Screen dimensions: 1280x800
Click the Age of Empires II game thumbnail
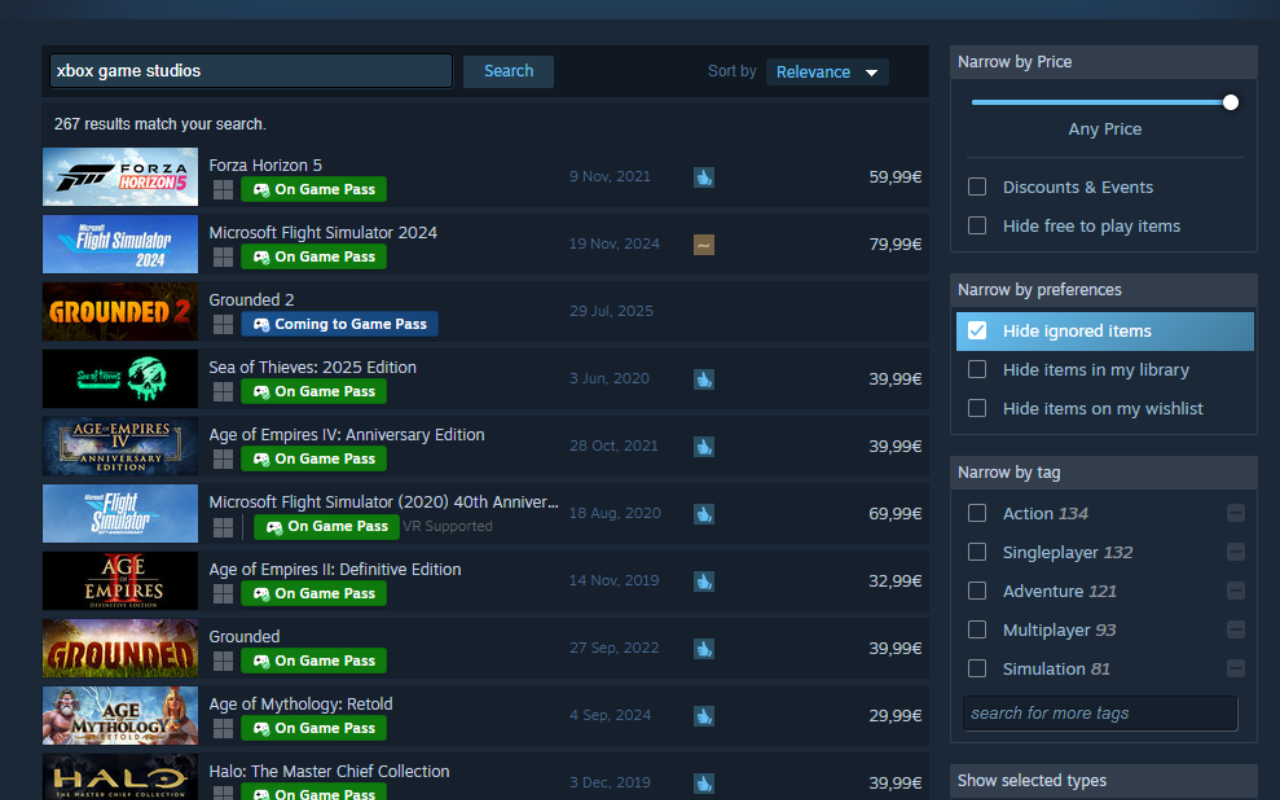pos(120,581)
